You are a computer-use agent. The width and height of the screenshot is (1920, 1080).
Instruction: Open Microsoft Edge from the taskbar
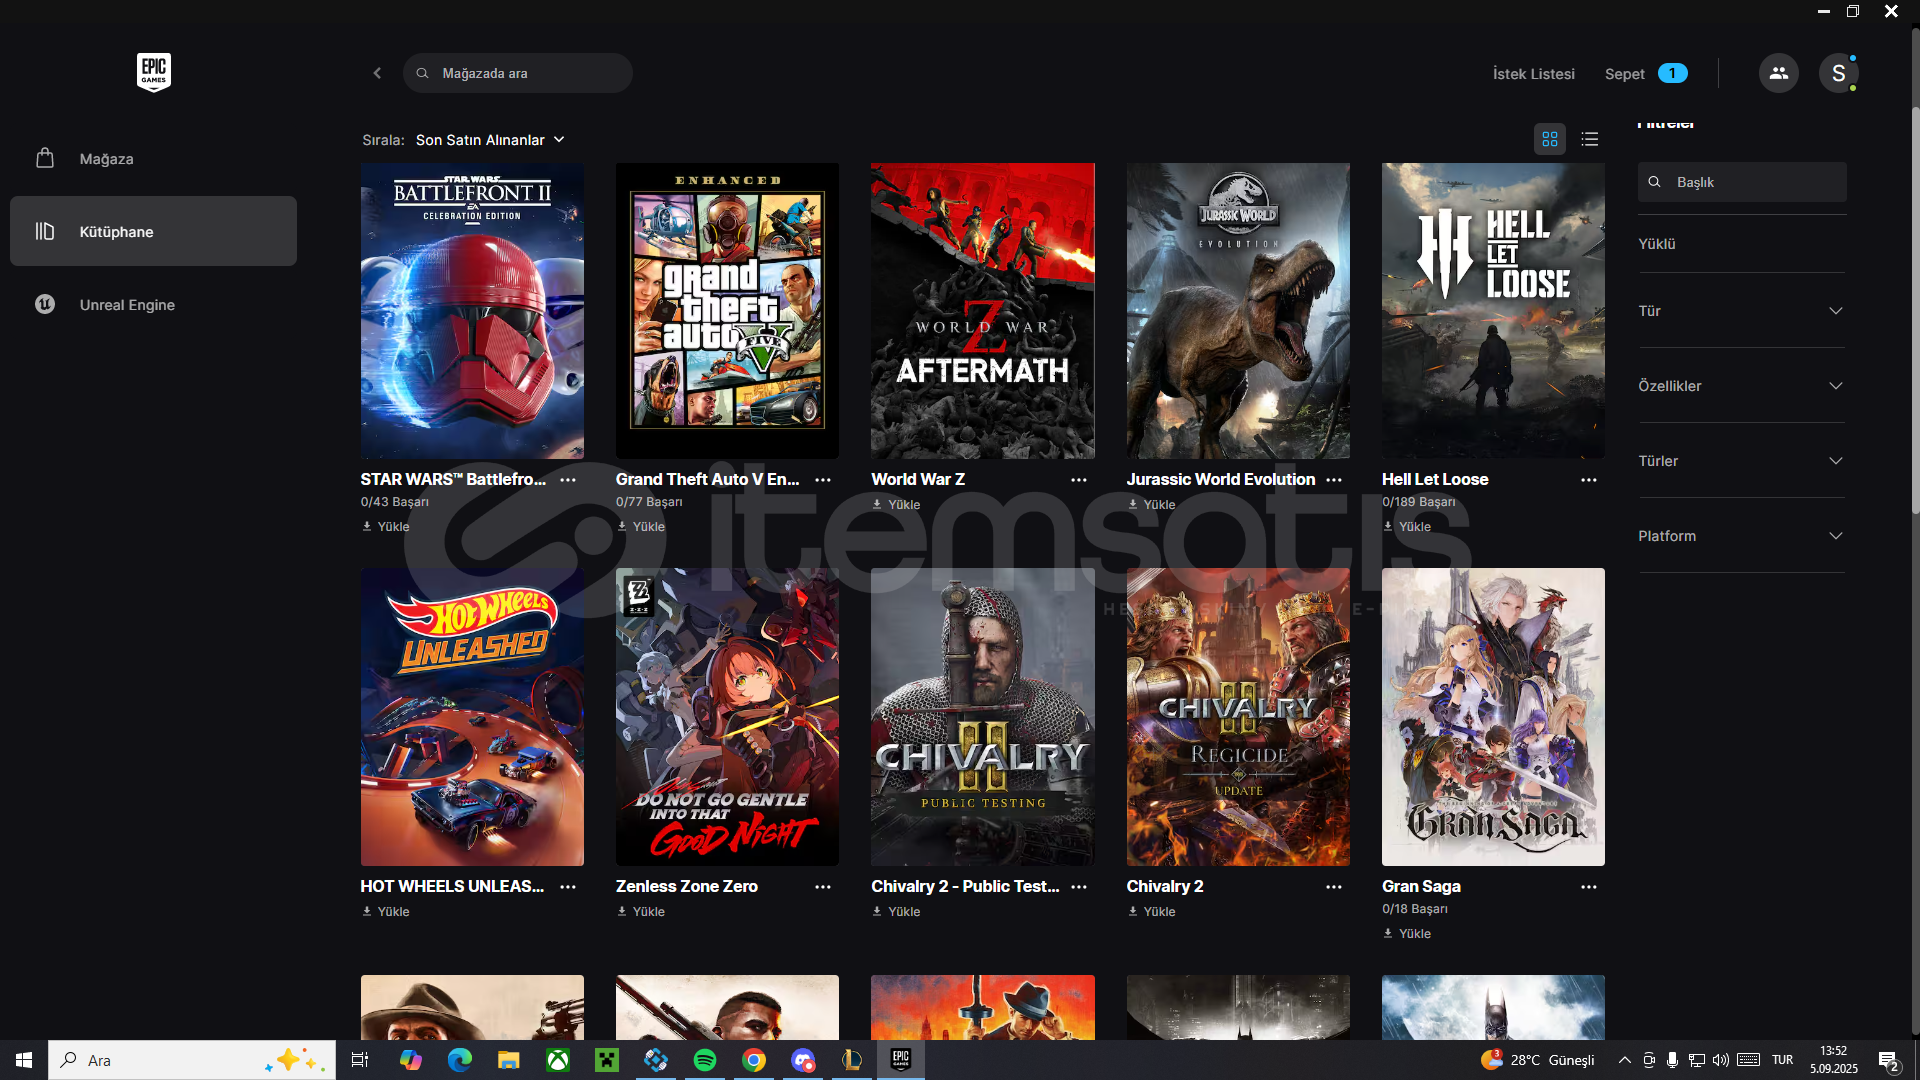pos(460,1060)
